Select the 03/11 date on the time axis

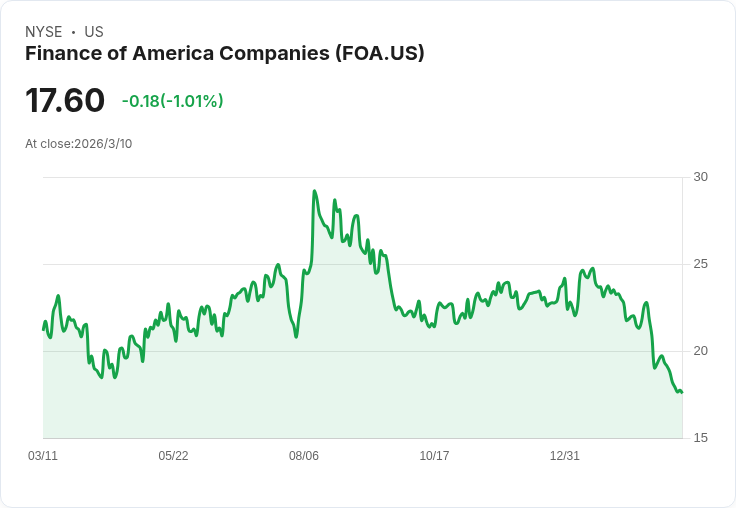pos(43,456)
